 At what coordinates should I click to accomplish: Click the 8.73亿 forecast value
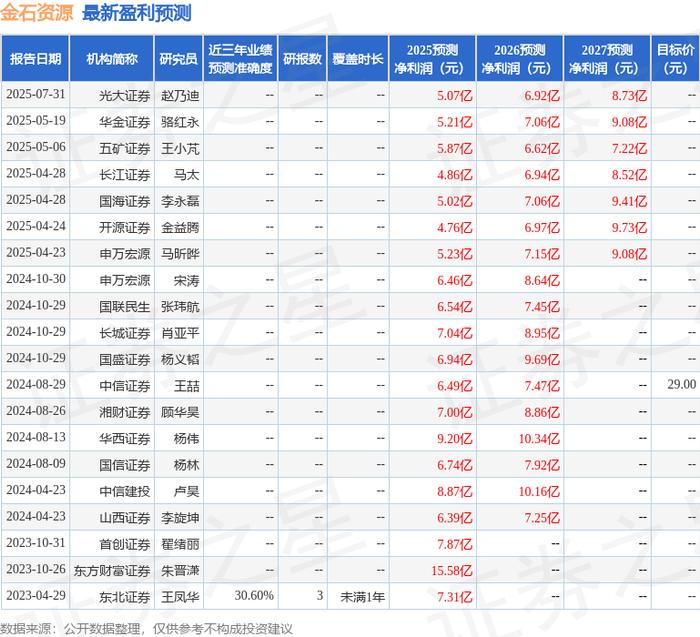point(629,96)
